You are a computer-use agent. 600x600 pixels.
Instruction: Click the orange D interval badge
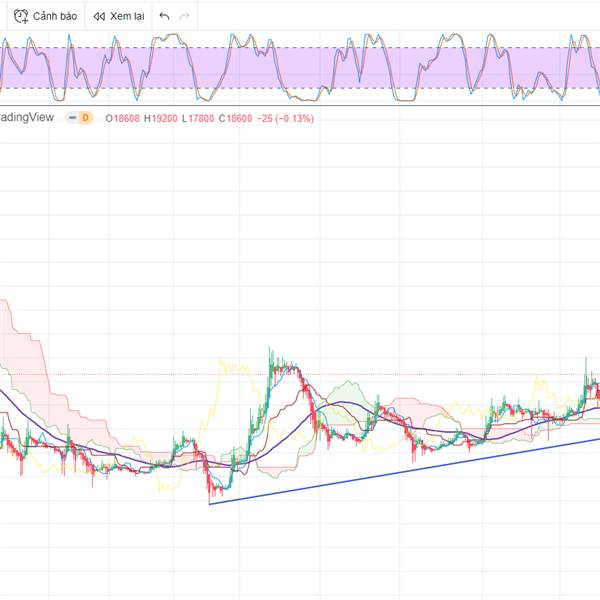click(x=85, y=118)
